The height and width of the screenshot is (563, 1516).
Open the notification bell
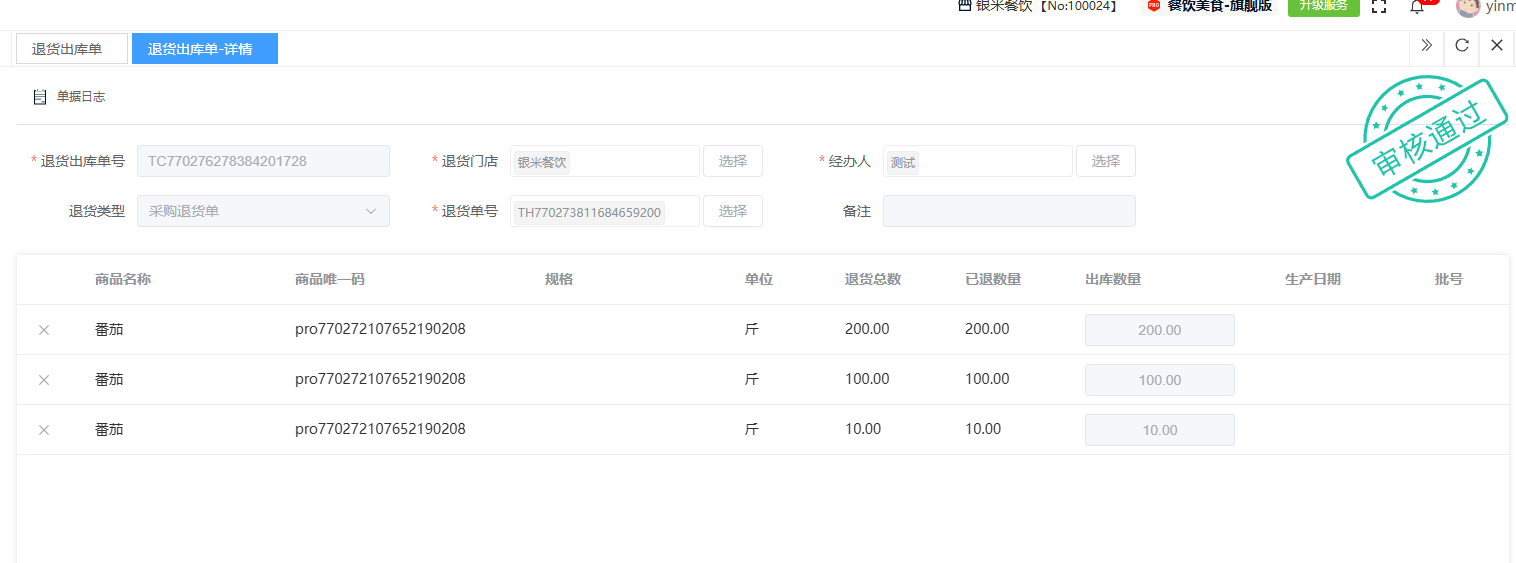coord(1417,7)
